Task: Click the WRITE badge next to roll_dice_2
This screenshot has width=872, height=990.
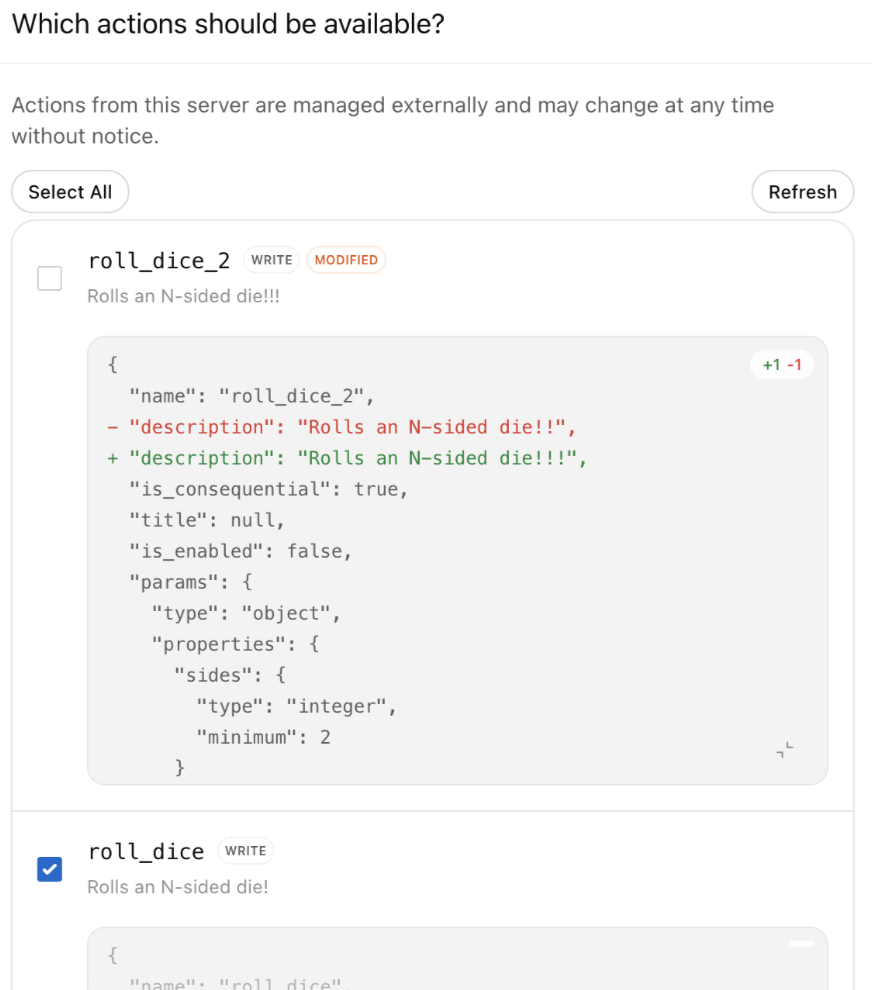Action: pyautogui.click(x=272, y=260)
